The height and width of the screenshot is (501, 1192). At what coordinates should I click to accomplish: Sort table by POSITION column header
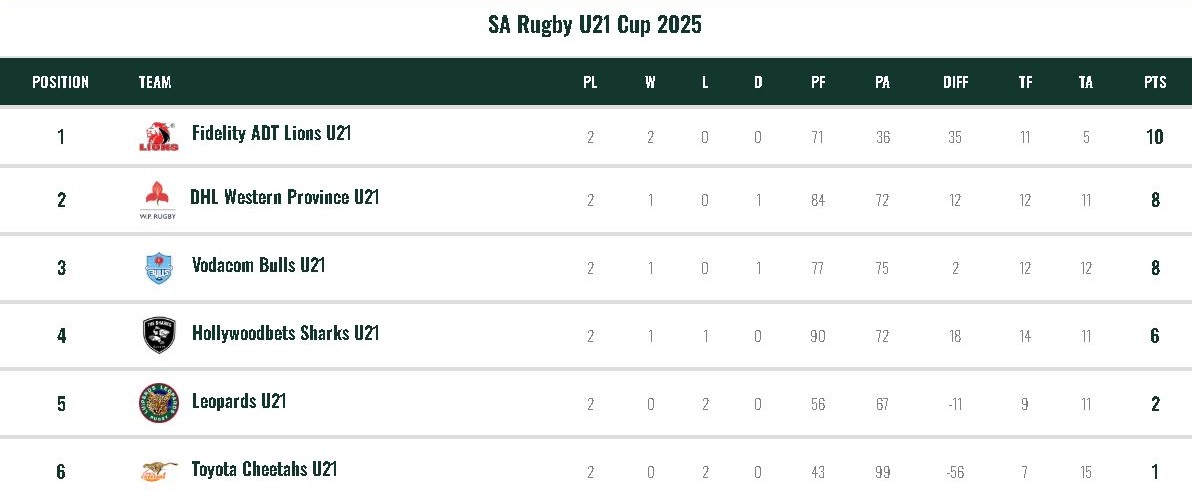(x=60, y=82)
